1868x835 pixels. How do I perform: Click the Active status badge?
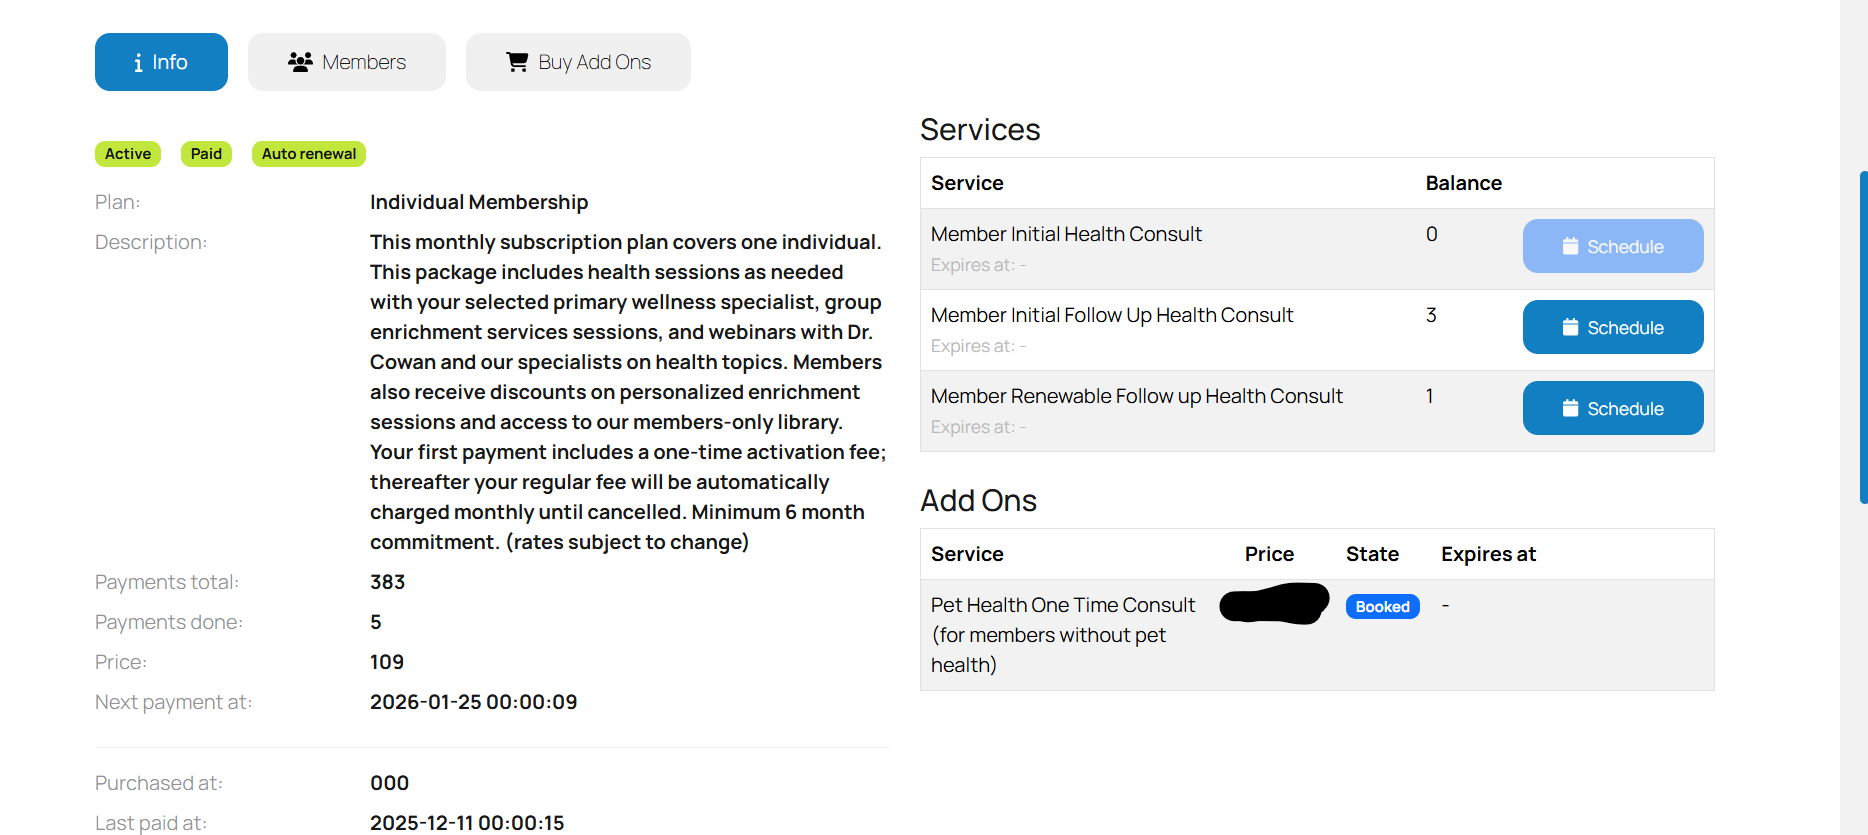128,154
